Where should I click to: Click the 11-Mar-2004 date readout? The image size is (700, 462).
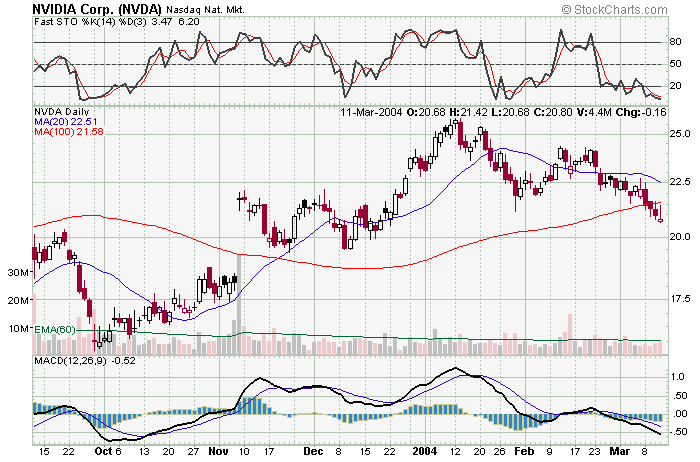click(371, 112)
